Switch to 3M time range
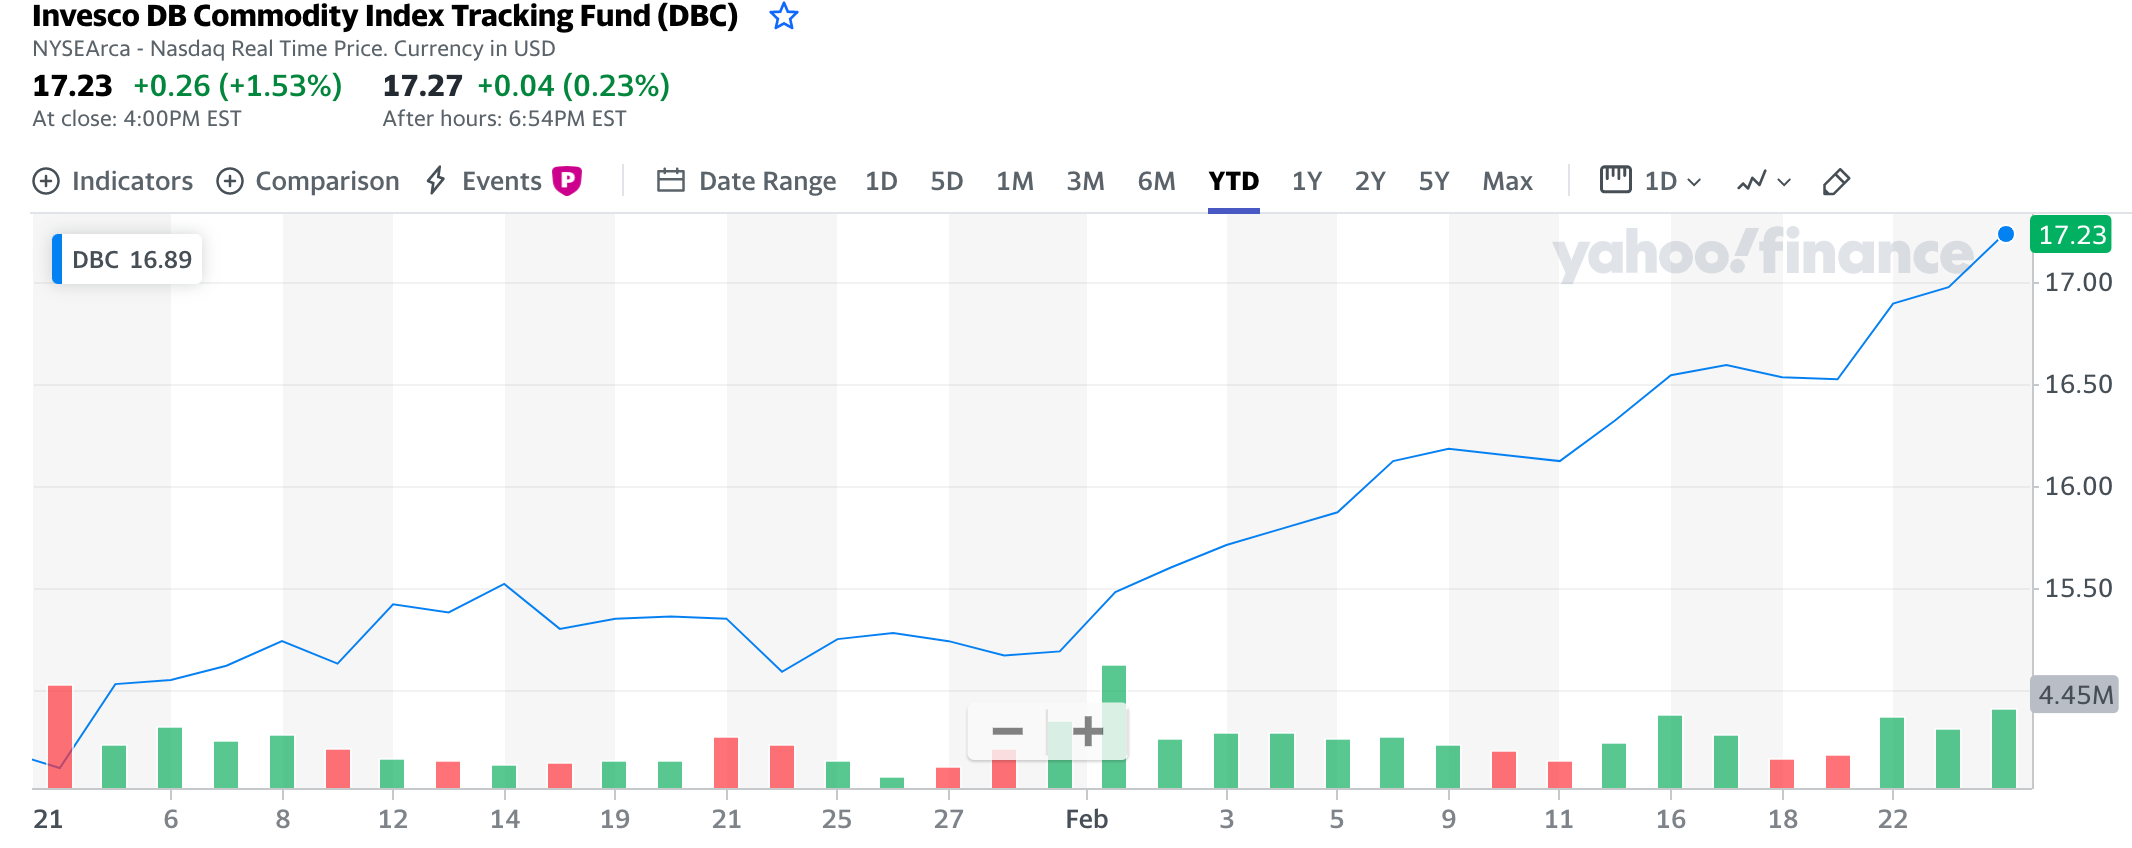This screenshot has height=848, width=2132. click(1085, 181)
